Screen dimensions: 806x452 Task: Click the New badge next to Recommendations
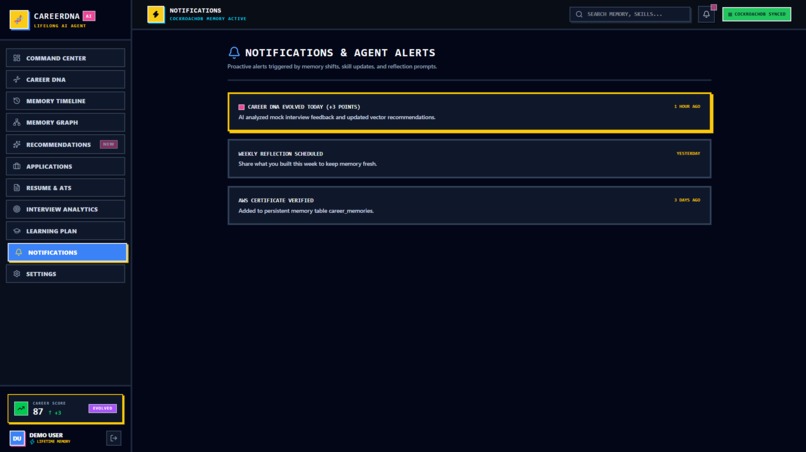[108, 144]
